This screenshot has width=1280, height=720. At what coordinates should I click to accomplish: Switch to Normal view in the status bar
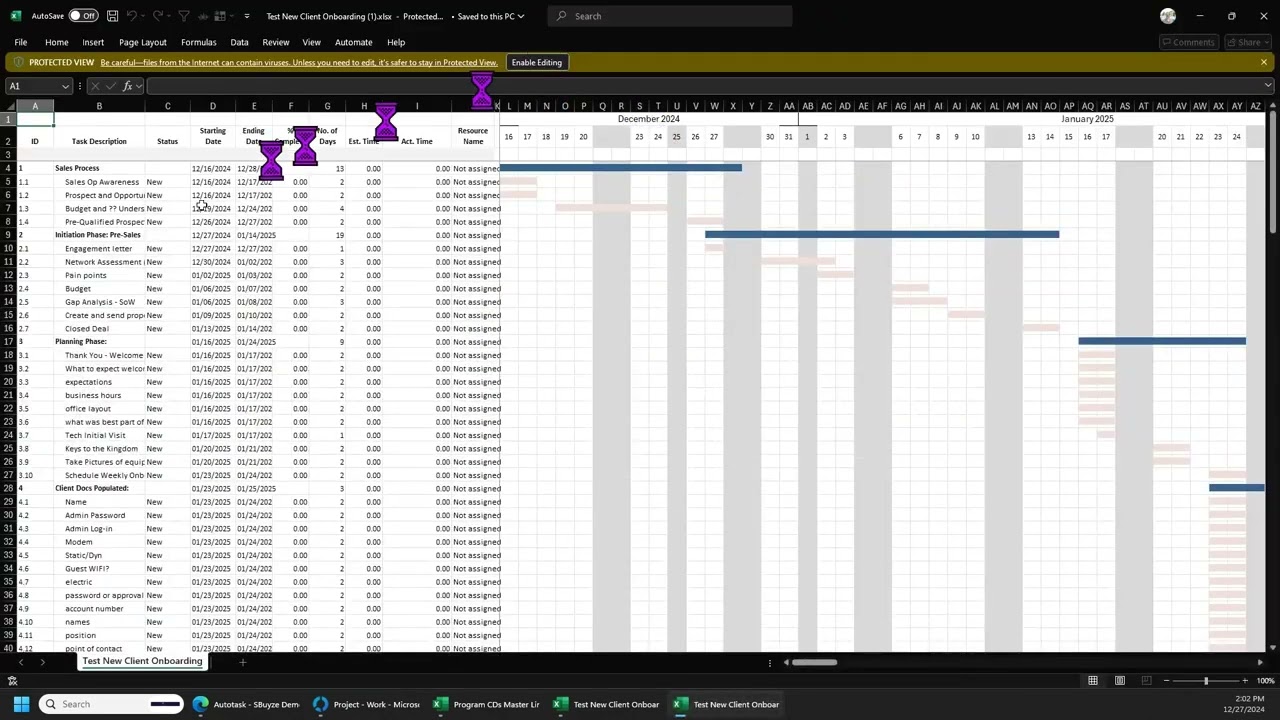[1093, 681]
